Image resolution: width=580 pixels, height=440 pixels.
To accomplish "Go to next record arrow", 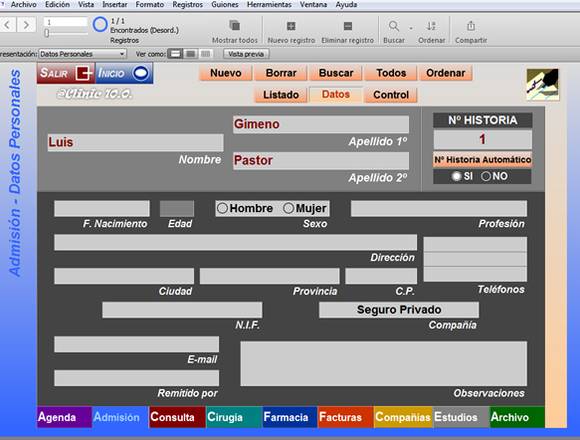I will coord(26,25).
